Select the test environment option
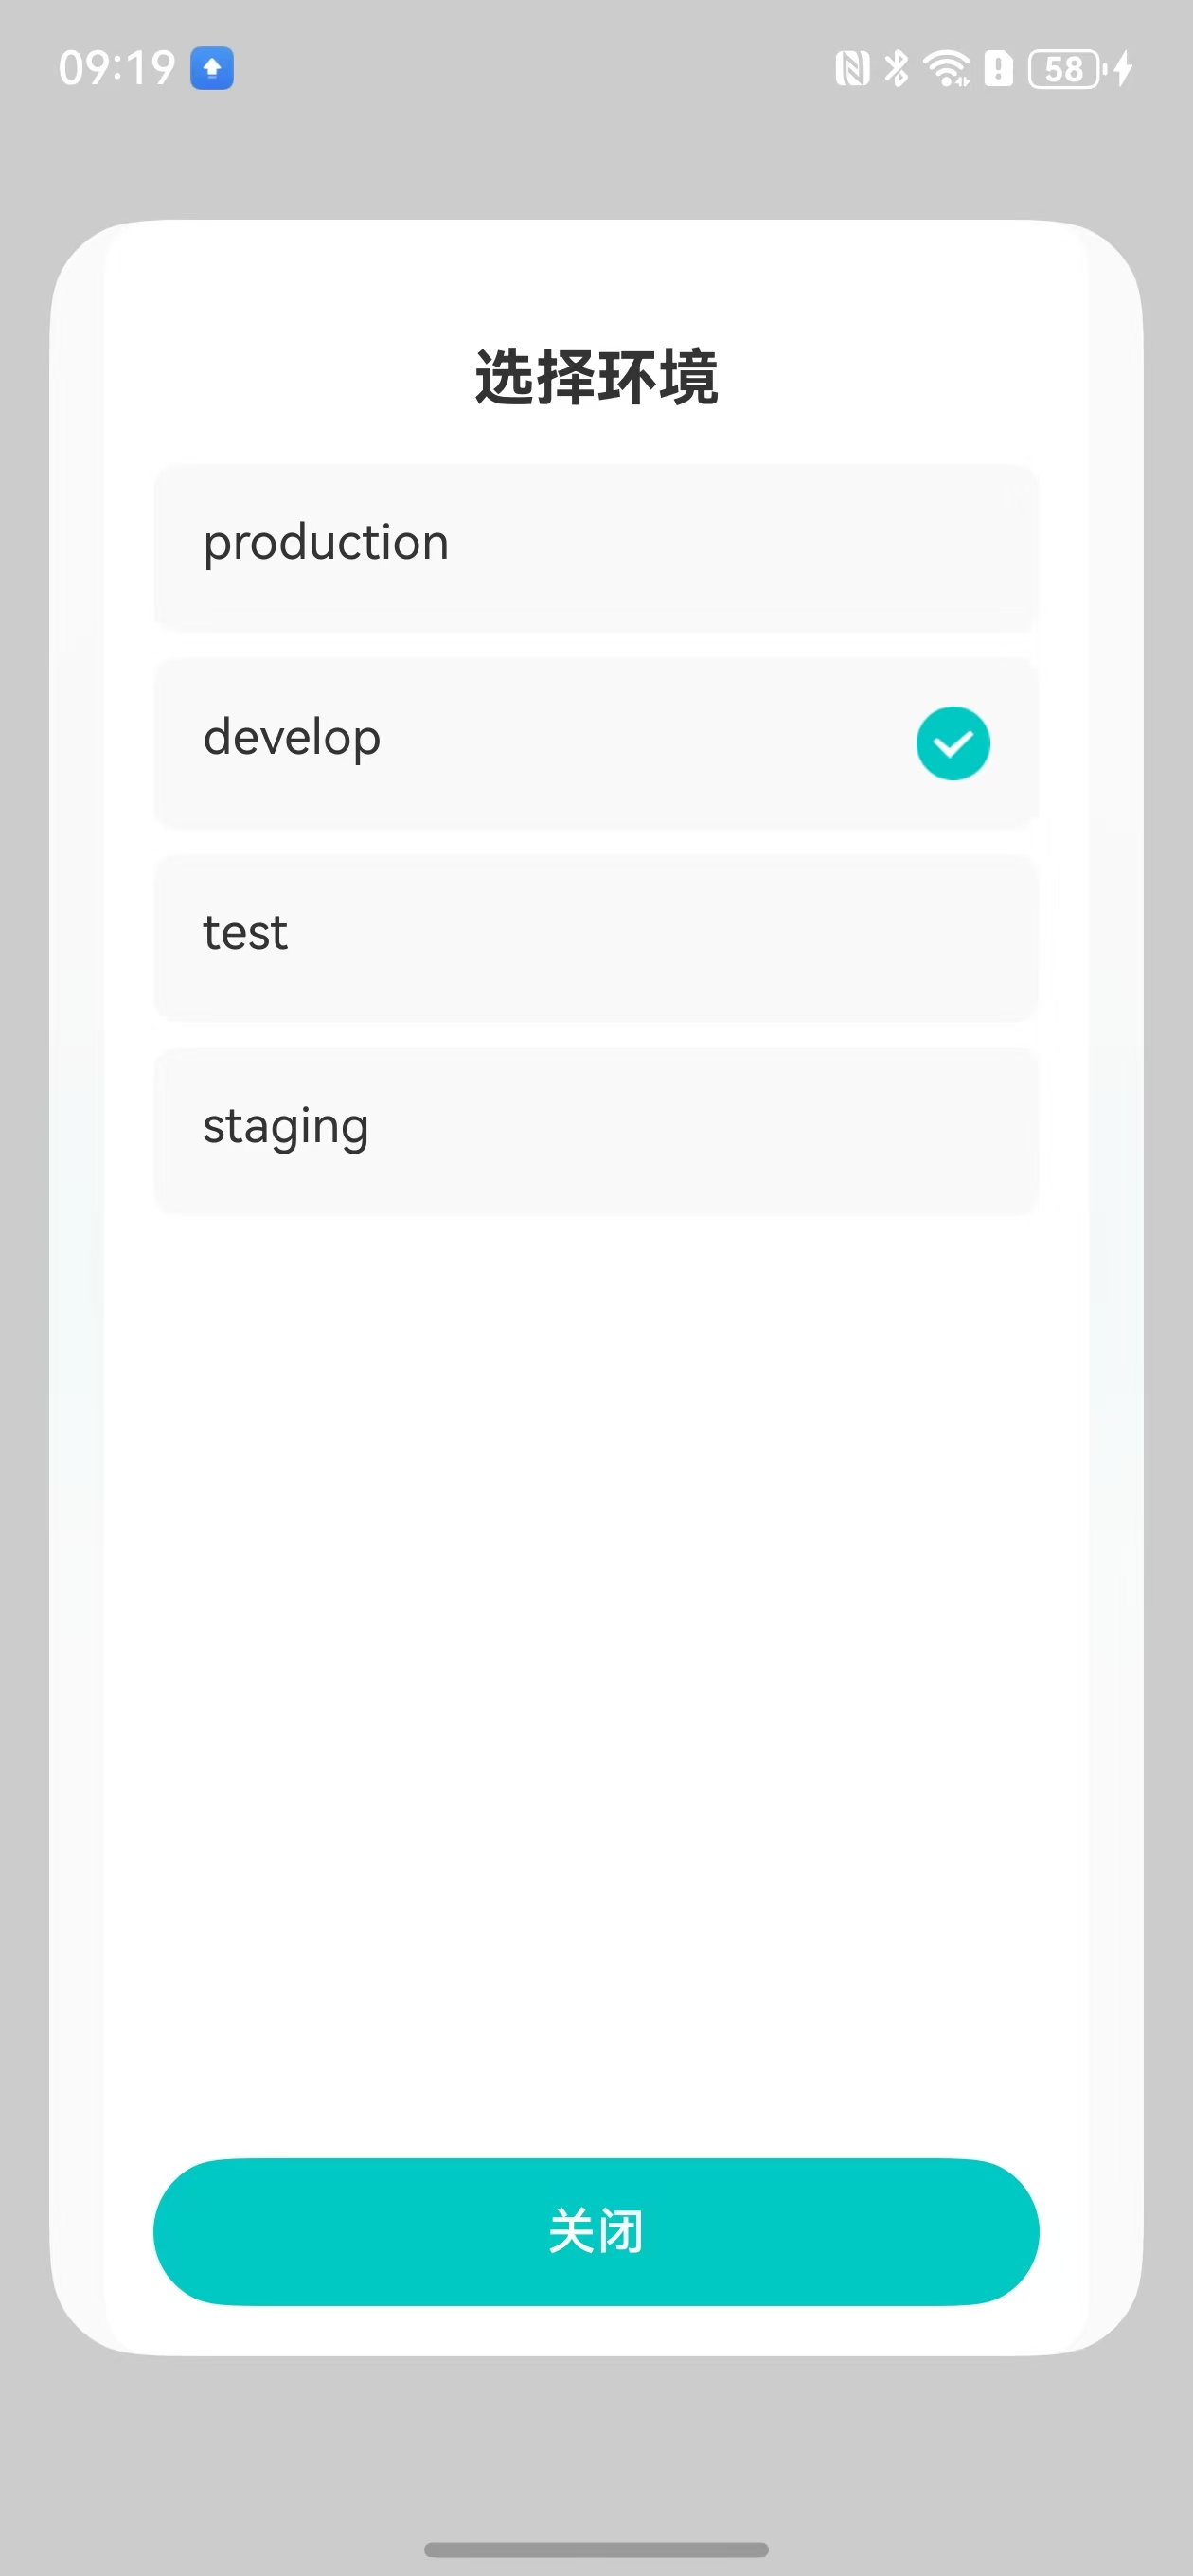The width and height of the screenshot is (1193, 2576). [x=246, y=933]
